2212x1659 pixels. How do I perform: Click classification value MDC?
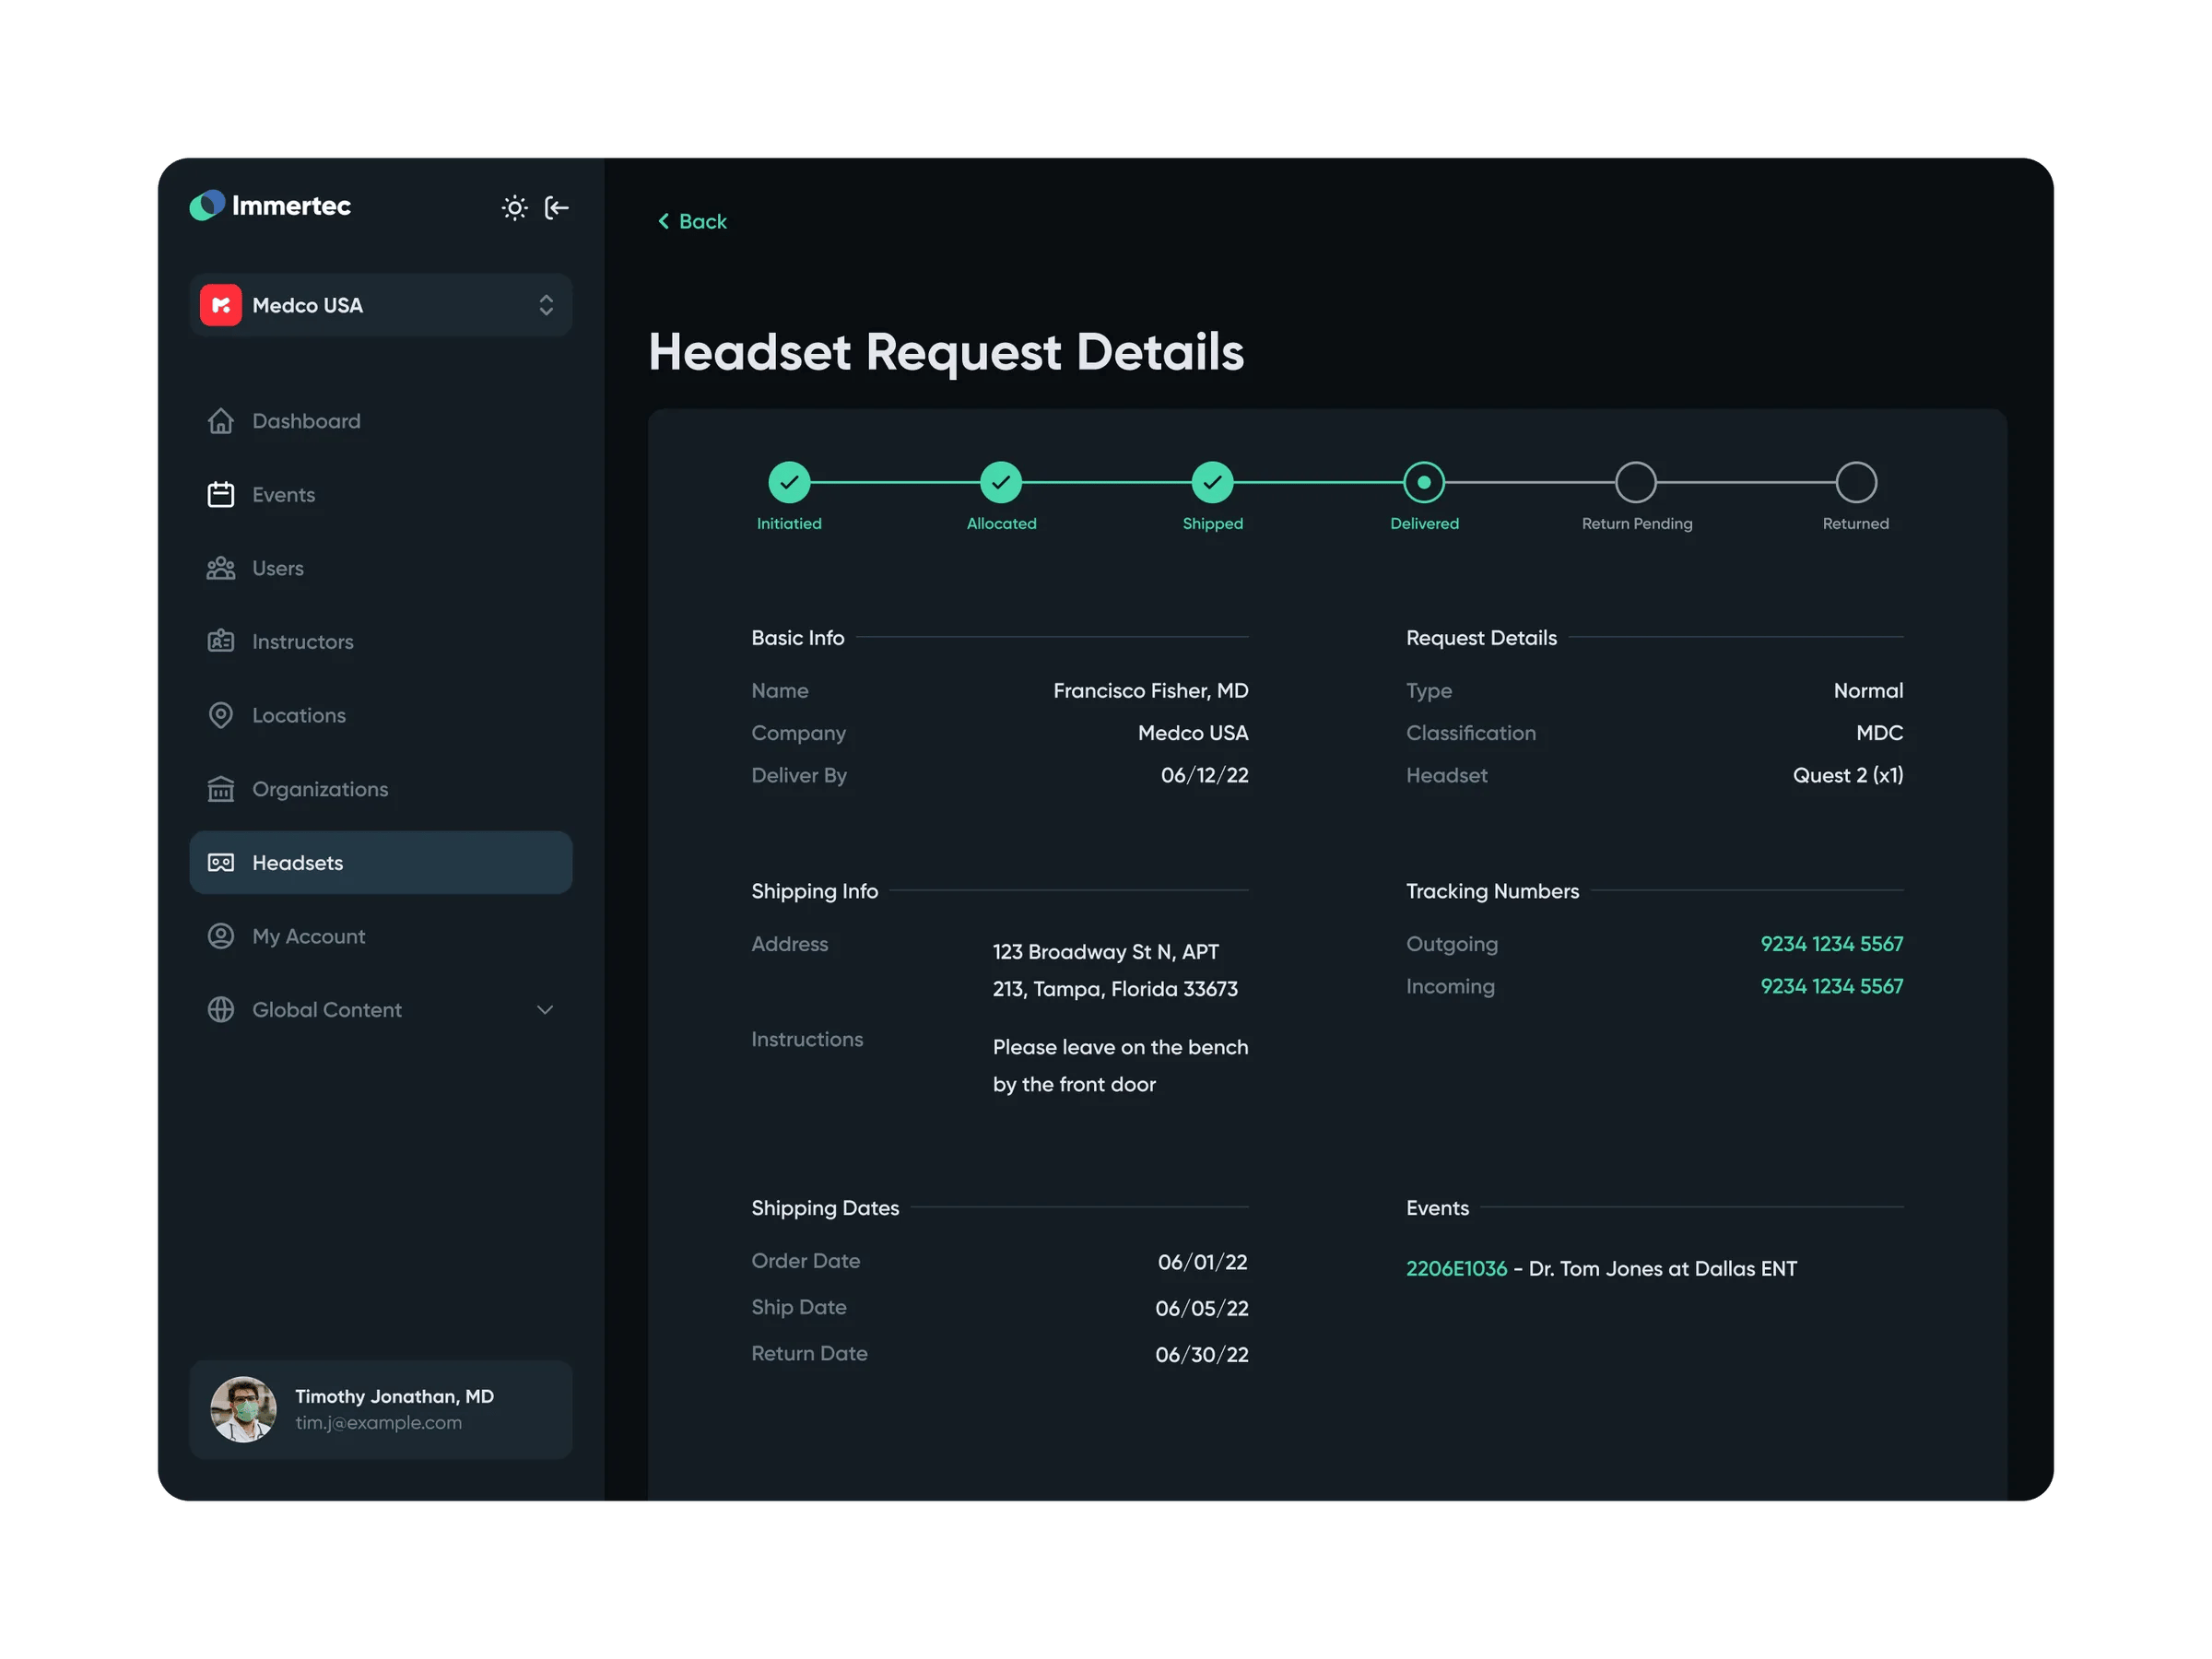tap(1880, 733)
